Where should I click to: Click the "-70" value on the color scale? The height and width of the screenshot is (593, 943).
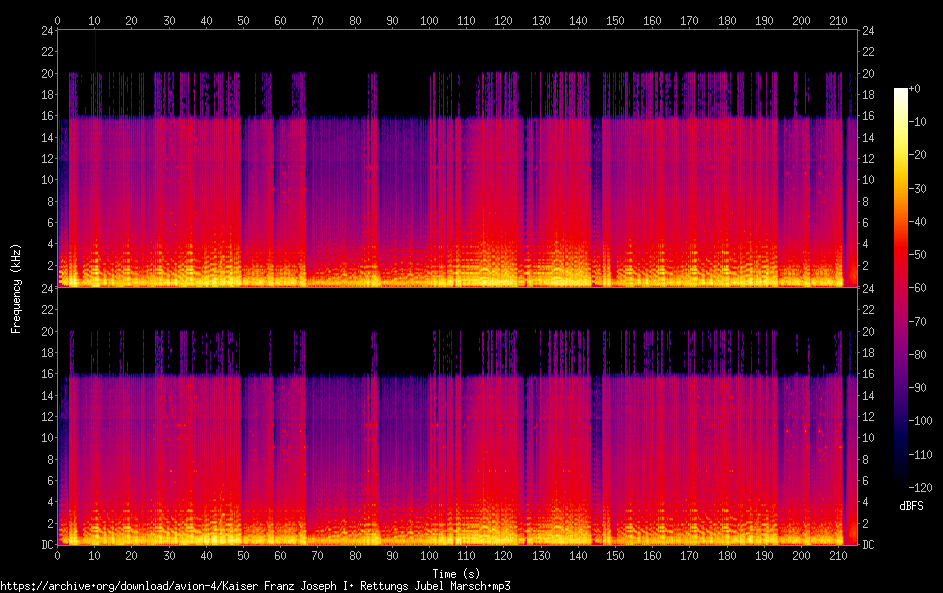click(918, 321)
